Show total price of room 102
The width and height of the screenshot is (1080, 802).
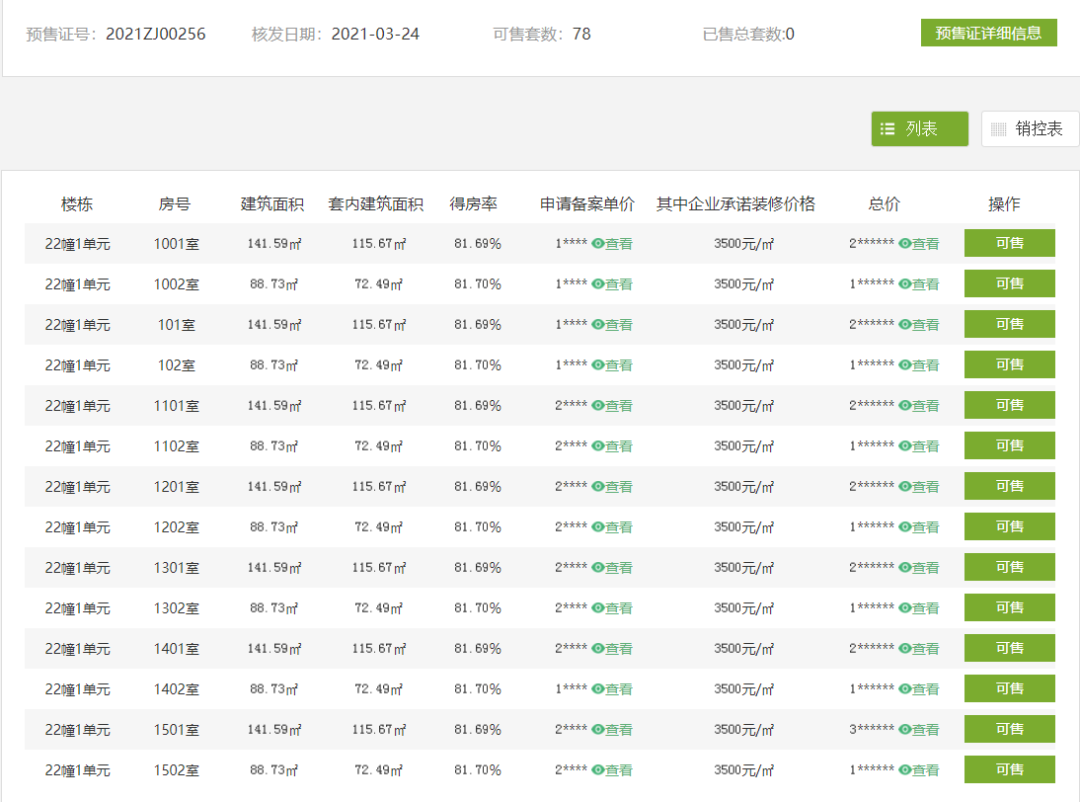pyautogui.click(x=918, y=365)
